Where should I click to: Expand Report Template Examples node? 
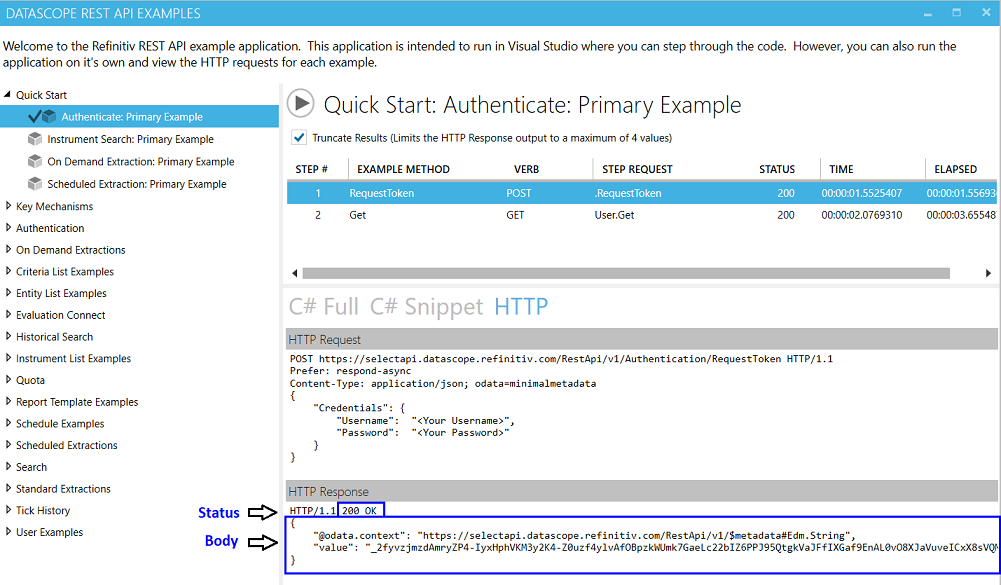tap(8, 401)
